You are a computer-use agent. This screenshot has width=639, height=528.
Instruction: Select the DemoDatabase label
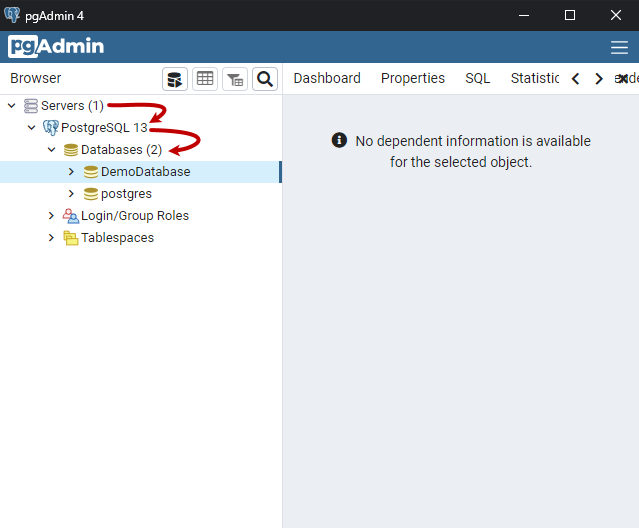[x=145, y=172]
